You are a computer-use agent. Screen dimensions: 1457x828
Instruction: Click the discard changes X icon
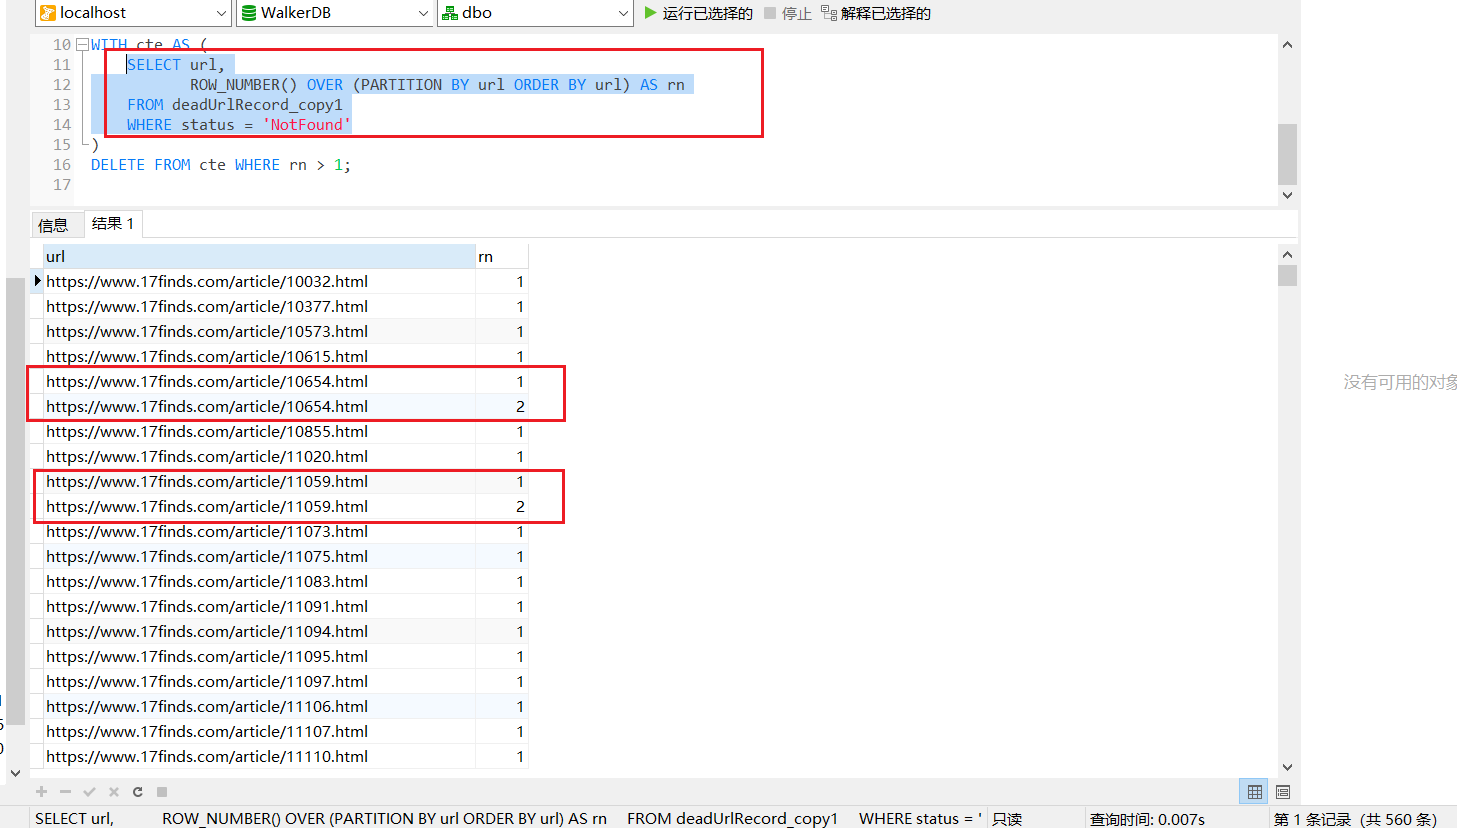pos(114,792)
